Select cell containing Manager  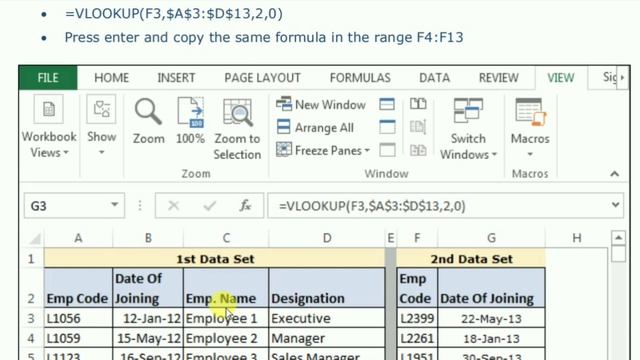click(x=327, y=338)
